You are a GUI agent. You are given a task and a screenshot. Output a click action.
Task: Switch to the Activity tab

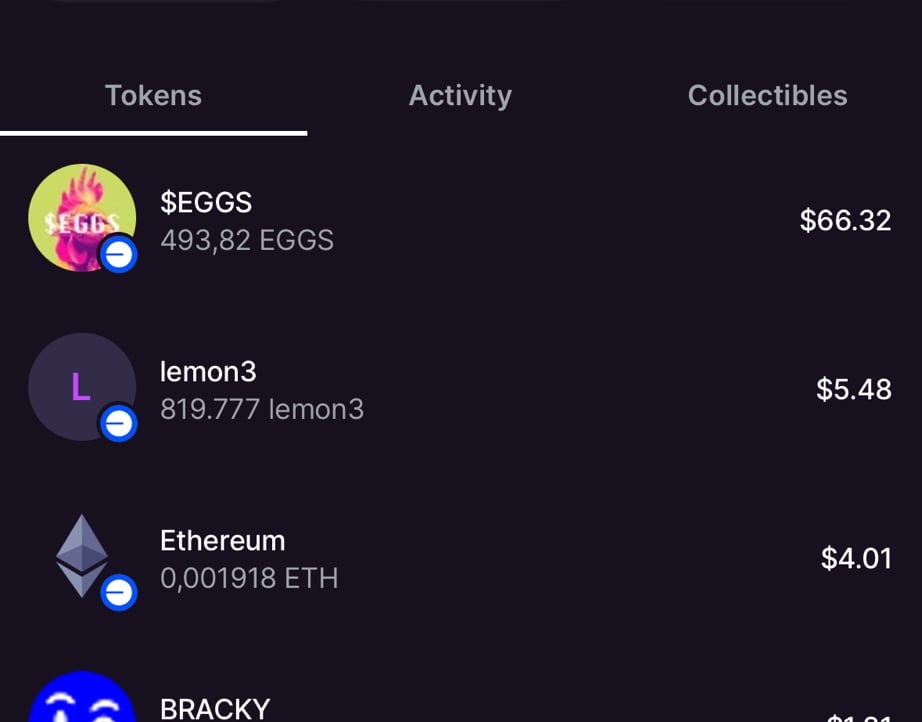tap(460, 96)
